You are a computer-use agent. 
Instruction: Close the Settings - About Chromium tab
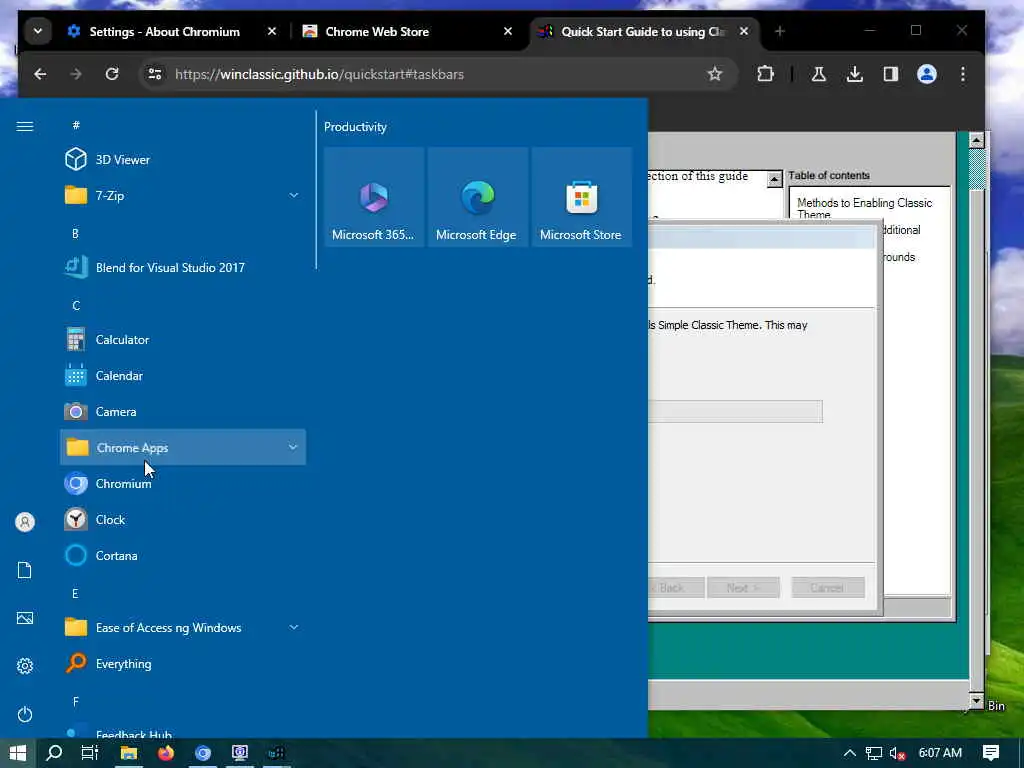pos(272,31)
